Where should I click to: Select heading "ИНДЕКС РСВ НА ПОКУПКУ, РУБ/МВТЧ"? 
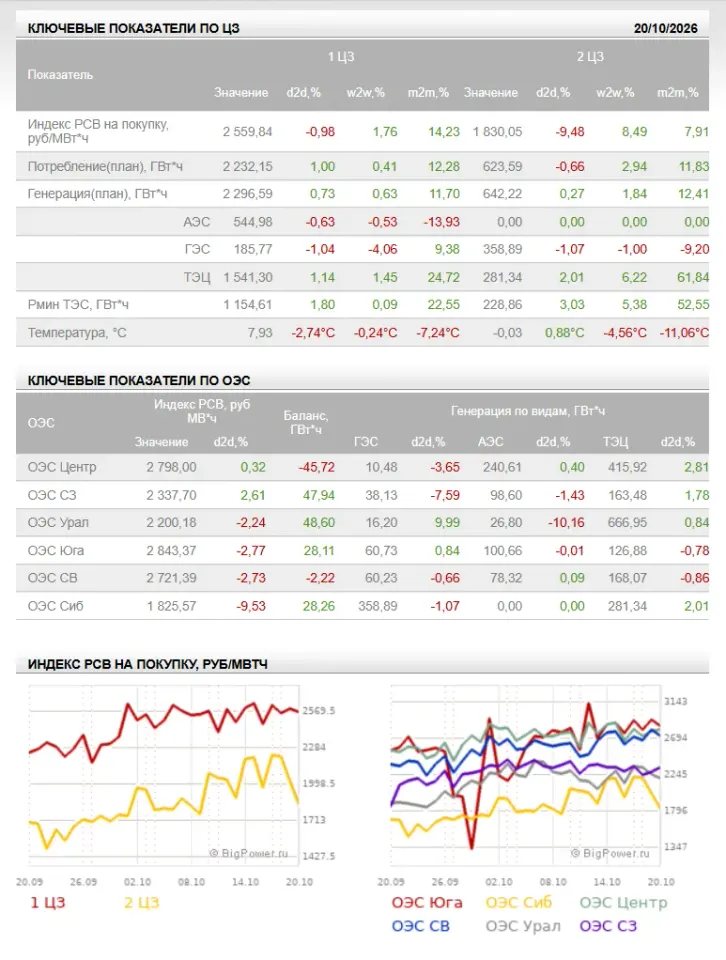coord(148,664)
